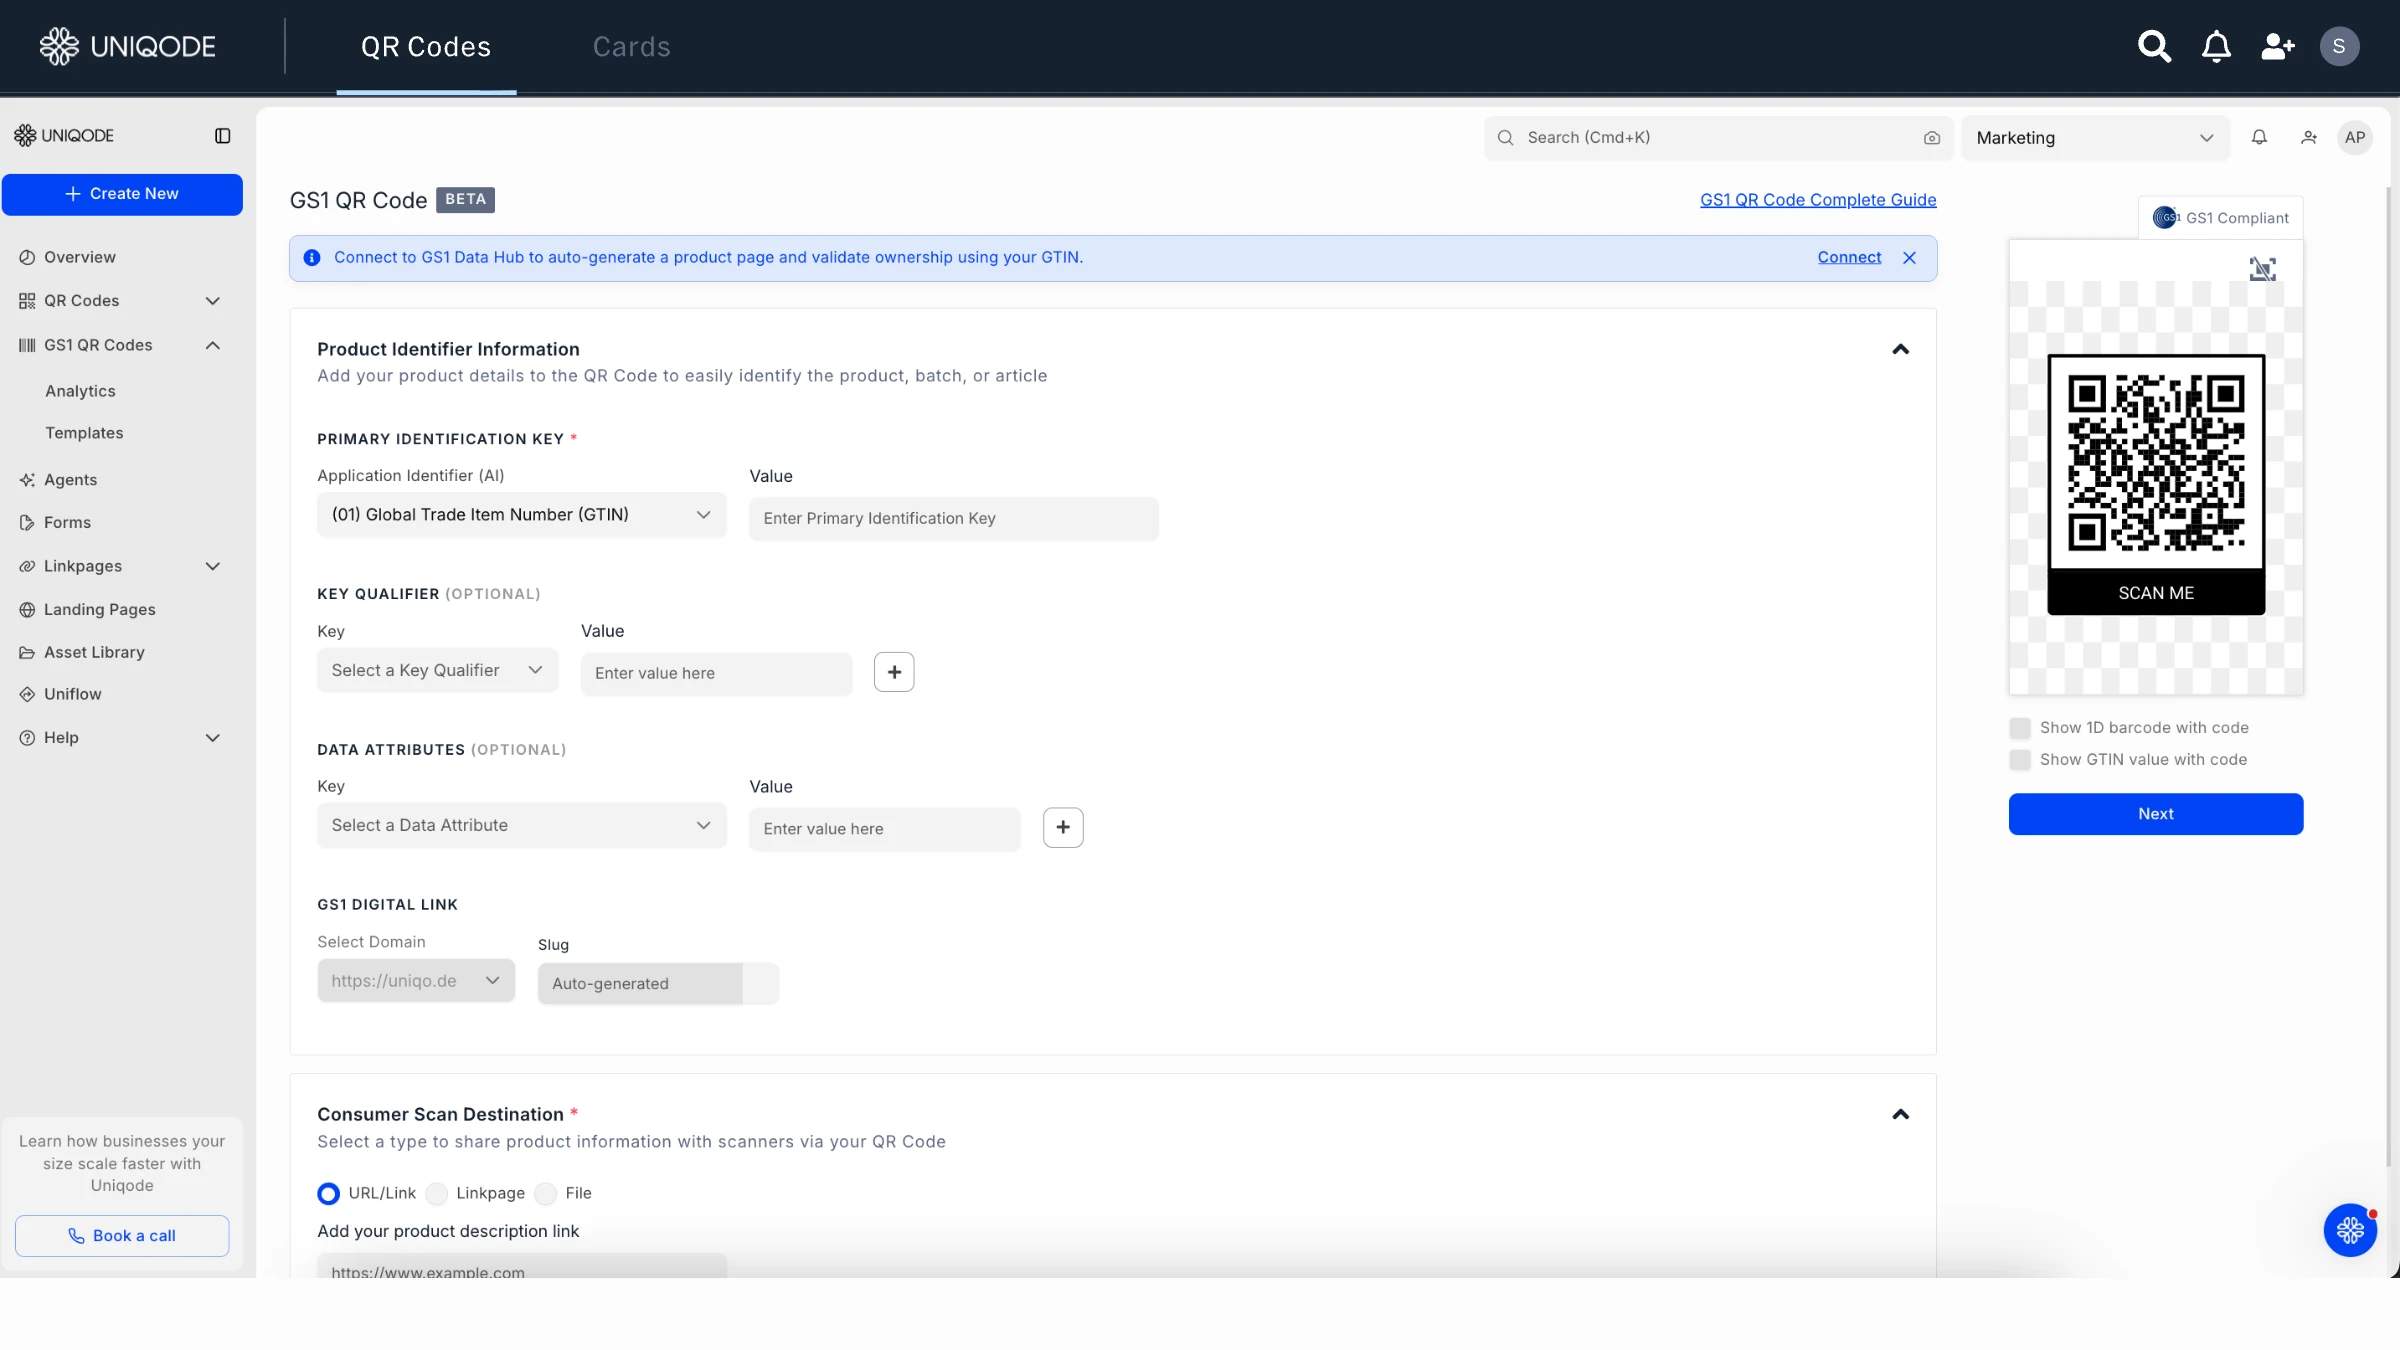Select the File radio option
This screenshot has height=1350, width=2400.
[546, 1193]
